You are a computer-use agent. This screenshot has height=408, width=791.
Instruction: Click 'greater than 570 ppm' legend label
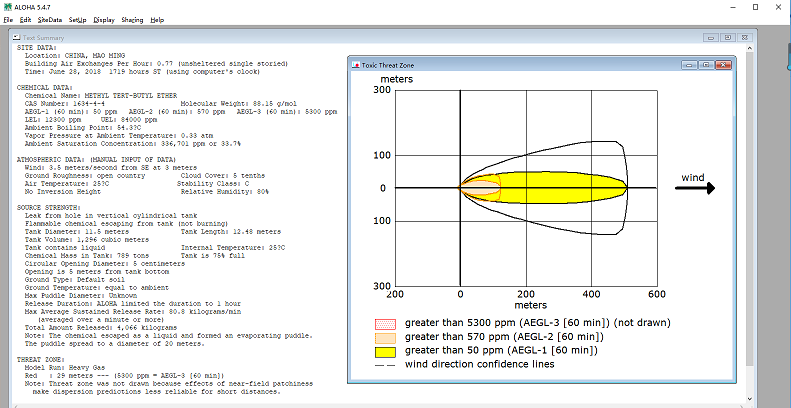click(x=504, y=337)
